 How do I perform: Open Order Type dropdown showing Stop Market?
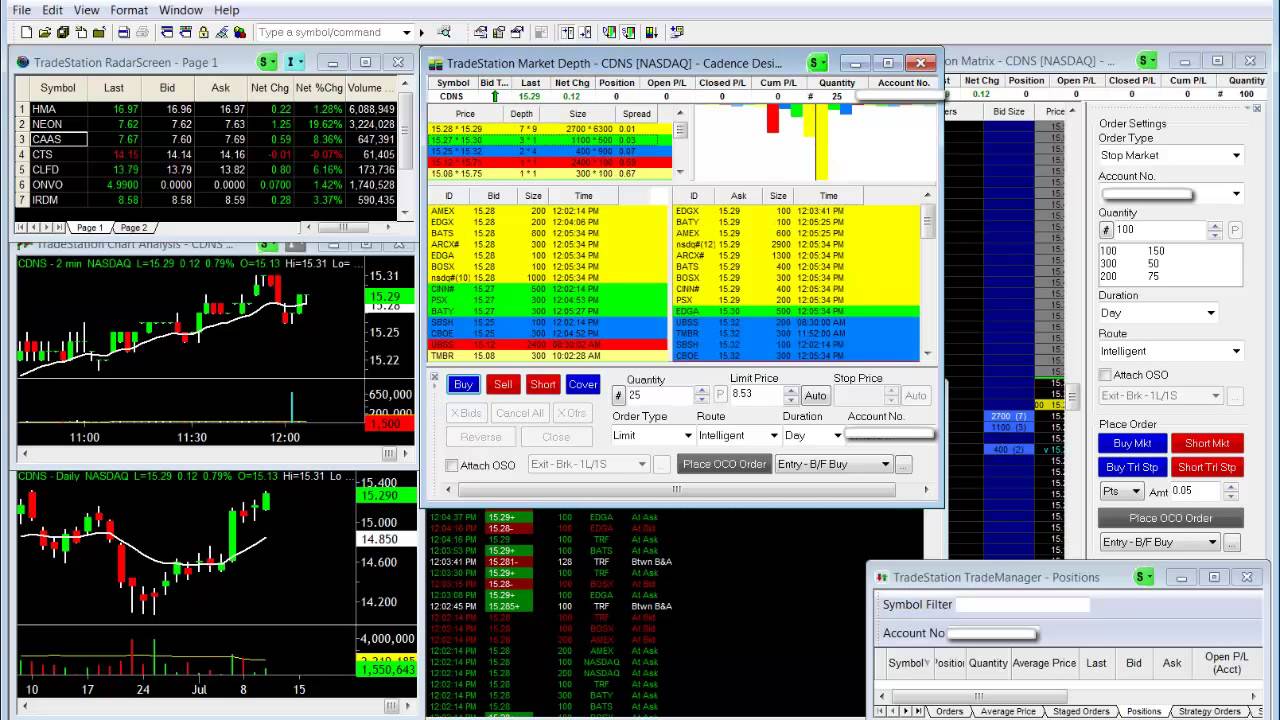click(1170, 155)
